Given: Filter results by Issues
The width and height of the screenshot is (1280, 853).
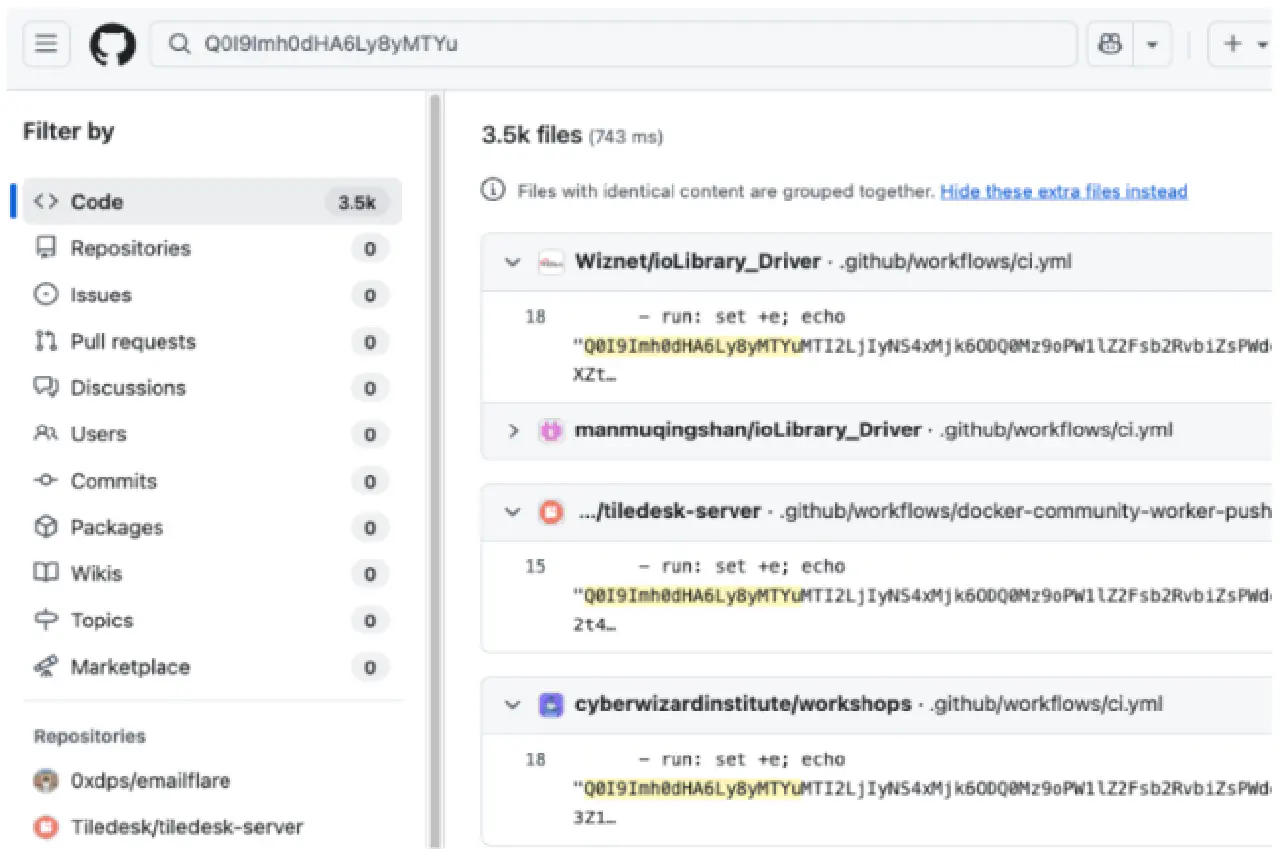Looking at the screenshot, I should [x=212, y=295].
